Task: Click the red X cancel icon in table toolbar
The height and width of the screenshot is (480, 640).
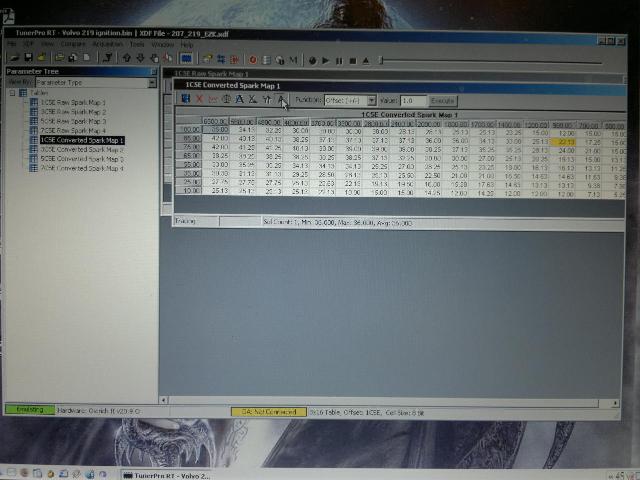Action: pos(198,100)
